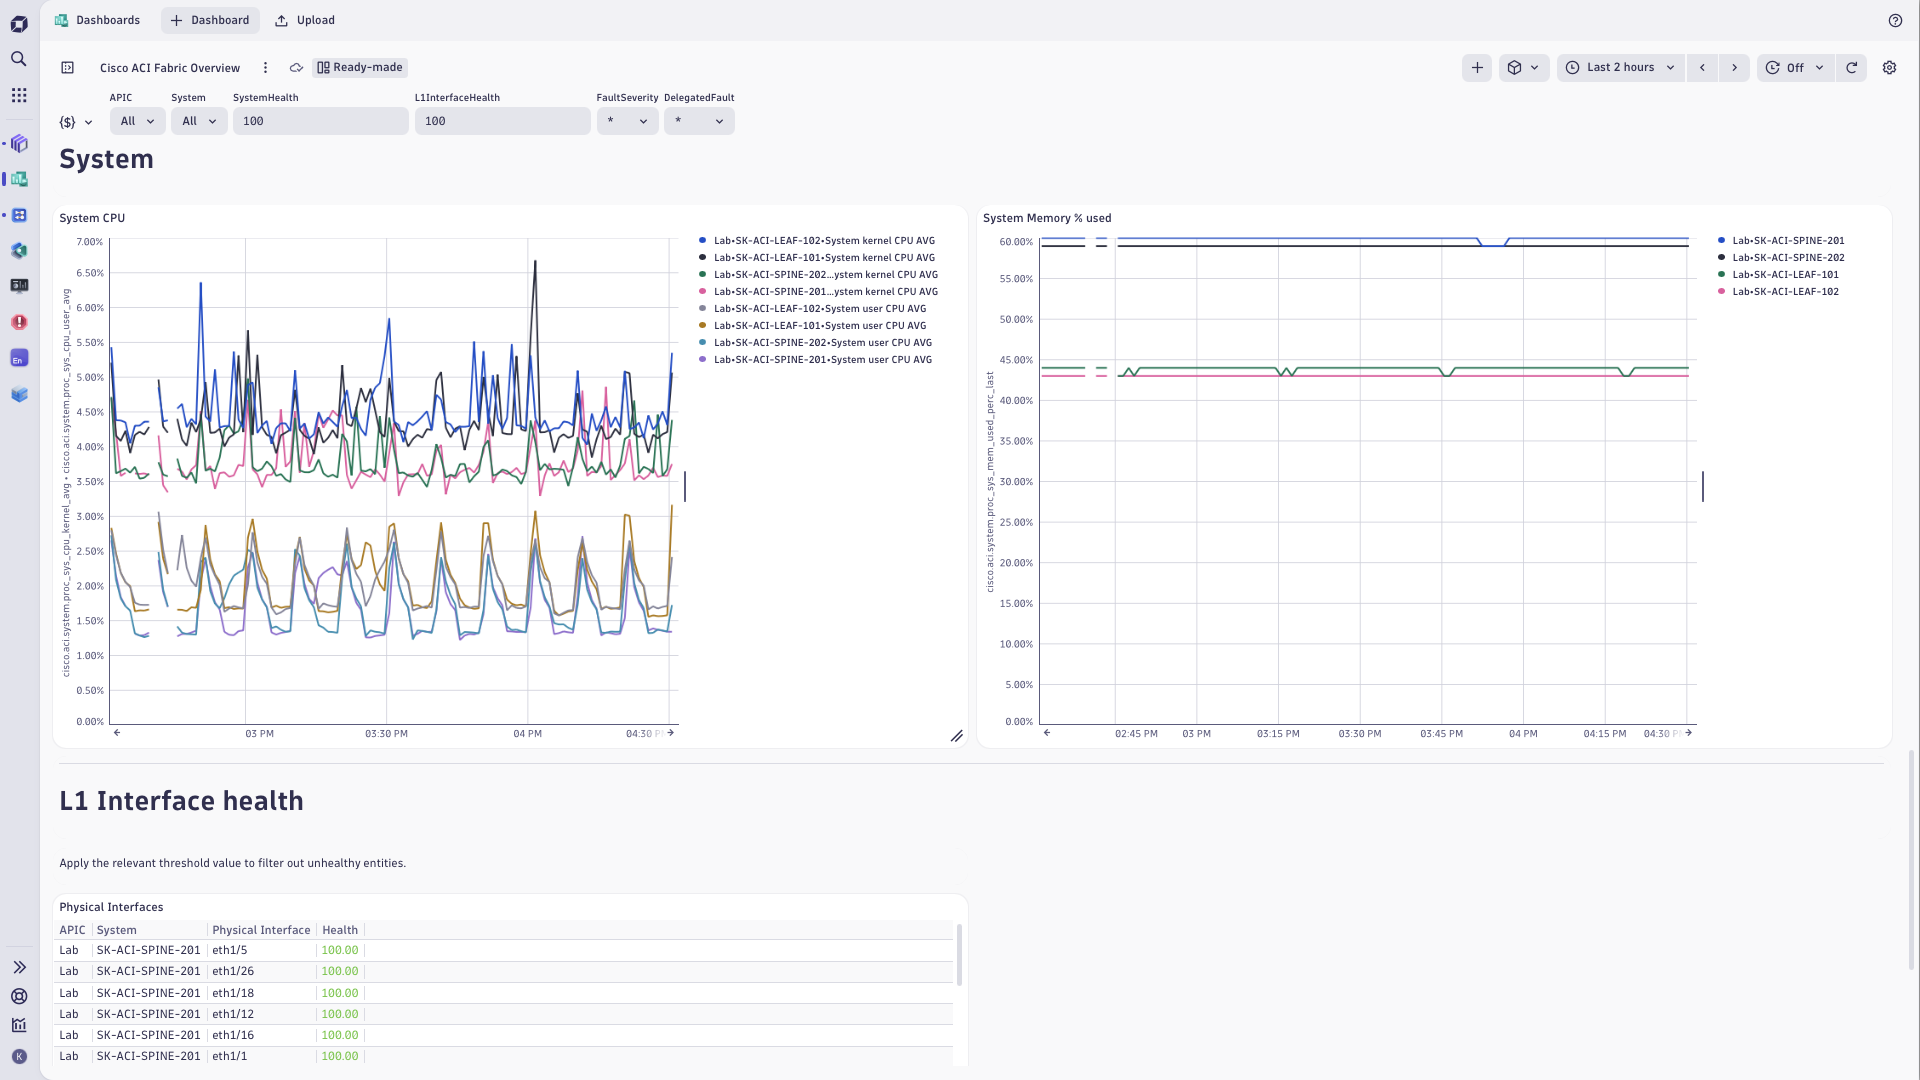Toggle the Lab•SK-ACI-LEAF-102 CPU series
The image size is (1920, 1080).
[824, 240]
